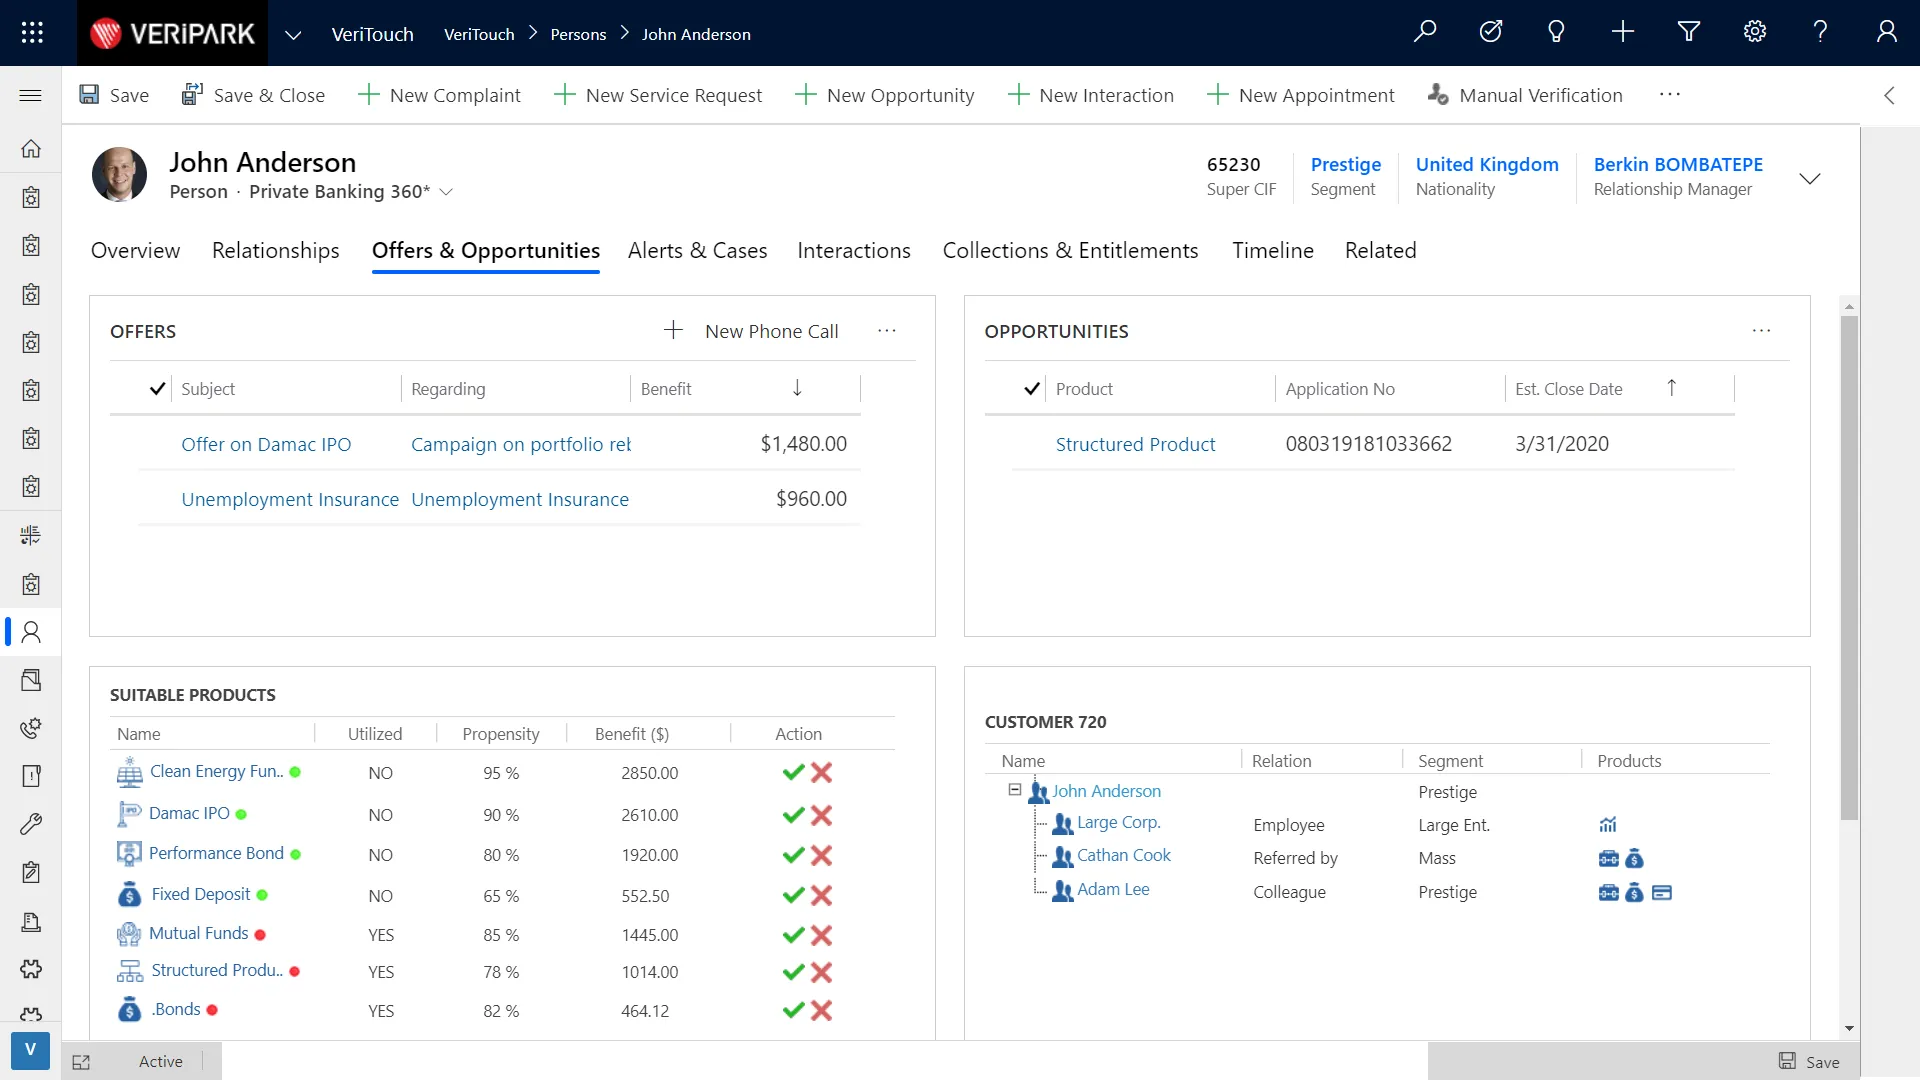The image size is (1920, 1080).
Task: Switch to the Relationships tab
Action: pyautogui.click(x=275, y=250)
